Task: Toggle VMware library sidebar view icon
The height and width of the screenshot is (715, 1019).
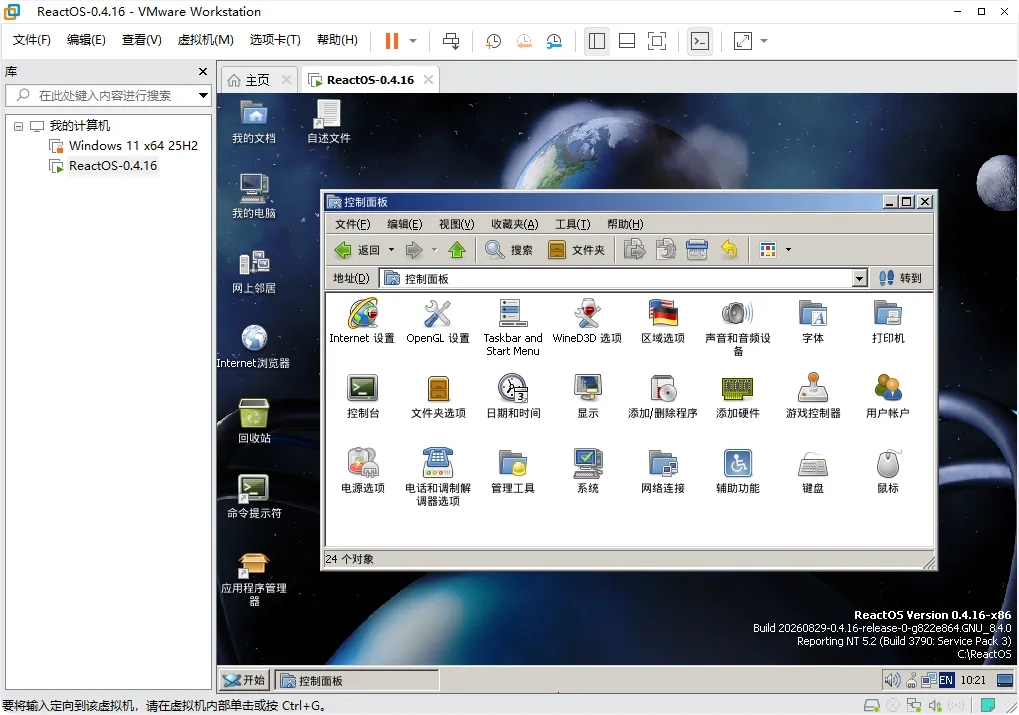Action: point(597,41)
